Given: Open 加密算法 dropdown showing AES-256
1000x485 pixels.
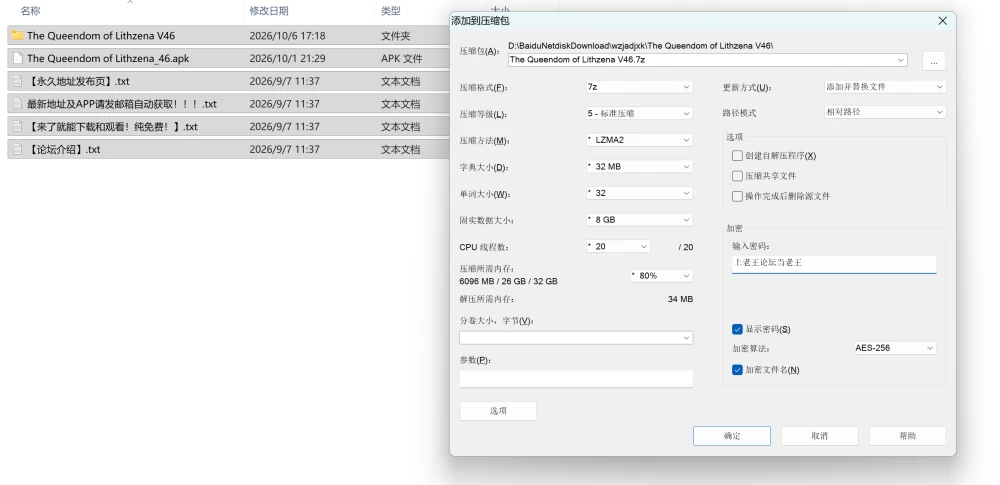Looking at the screenshot, I should pyautogui.click(x=895, y=348).
